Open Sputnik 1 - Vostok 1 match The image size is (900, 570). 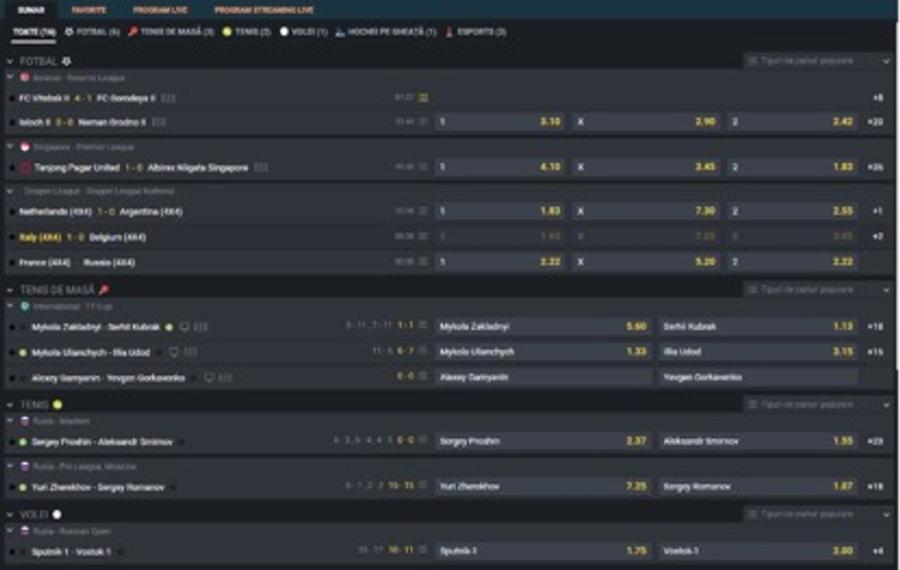71,552
